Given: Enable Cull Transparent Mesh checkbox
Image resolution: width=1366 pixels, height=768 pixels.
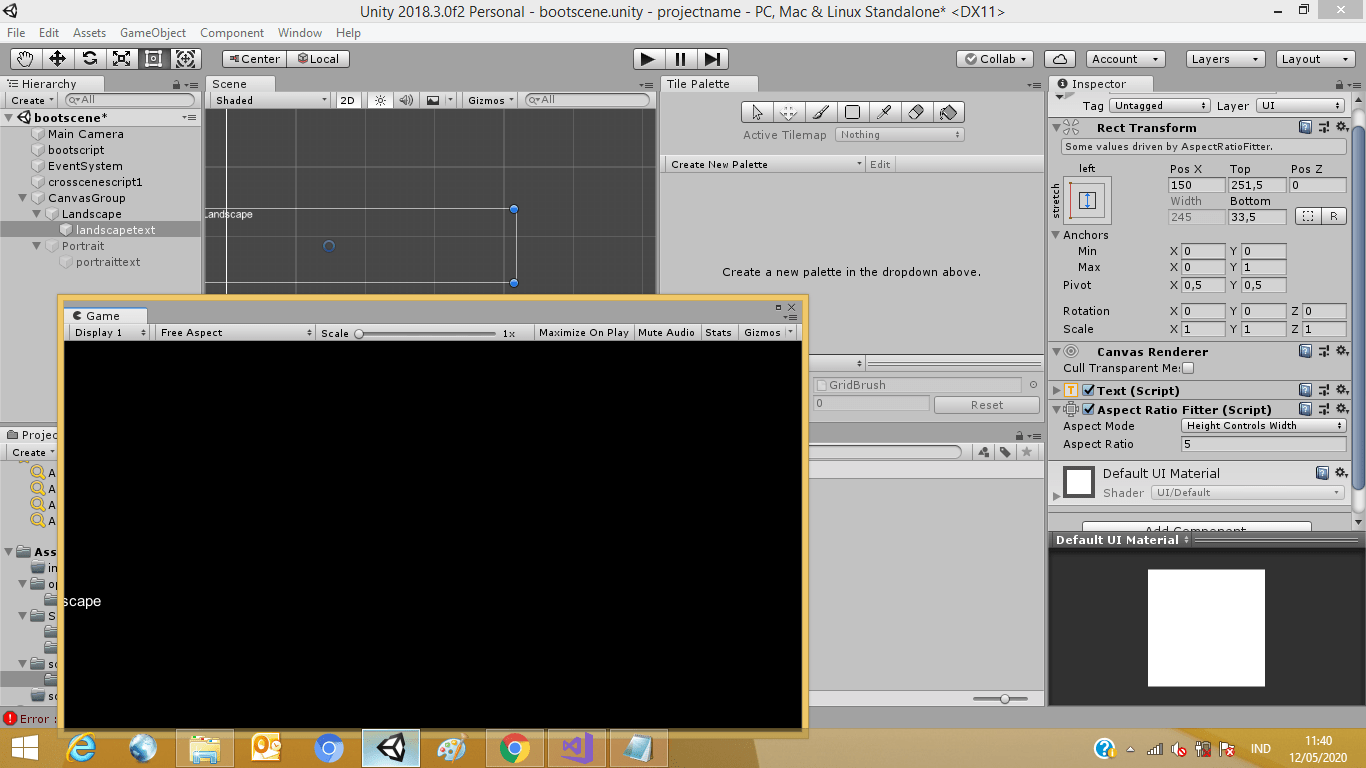Looking at the screenshot, I should click(x=1188, y=369).
